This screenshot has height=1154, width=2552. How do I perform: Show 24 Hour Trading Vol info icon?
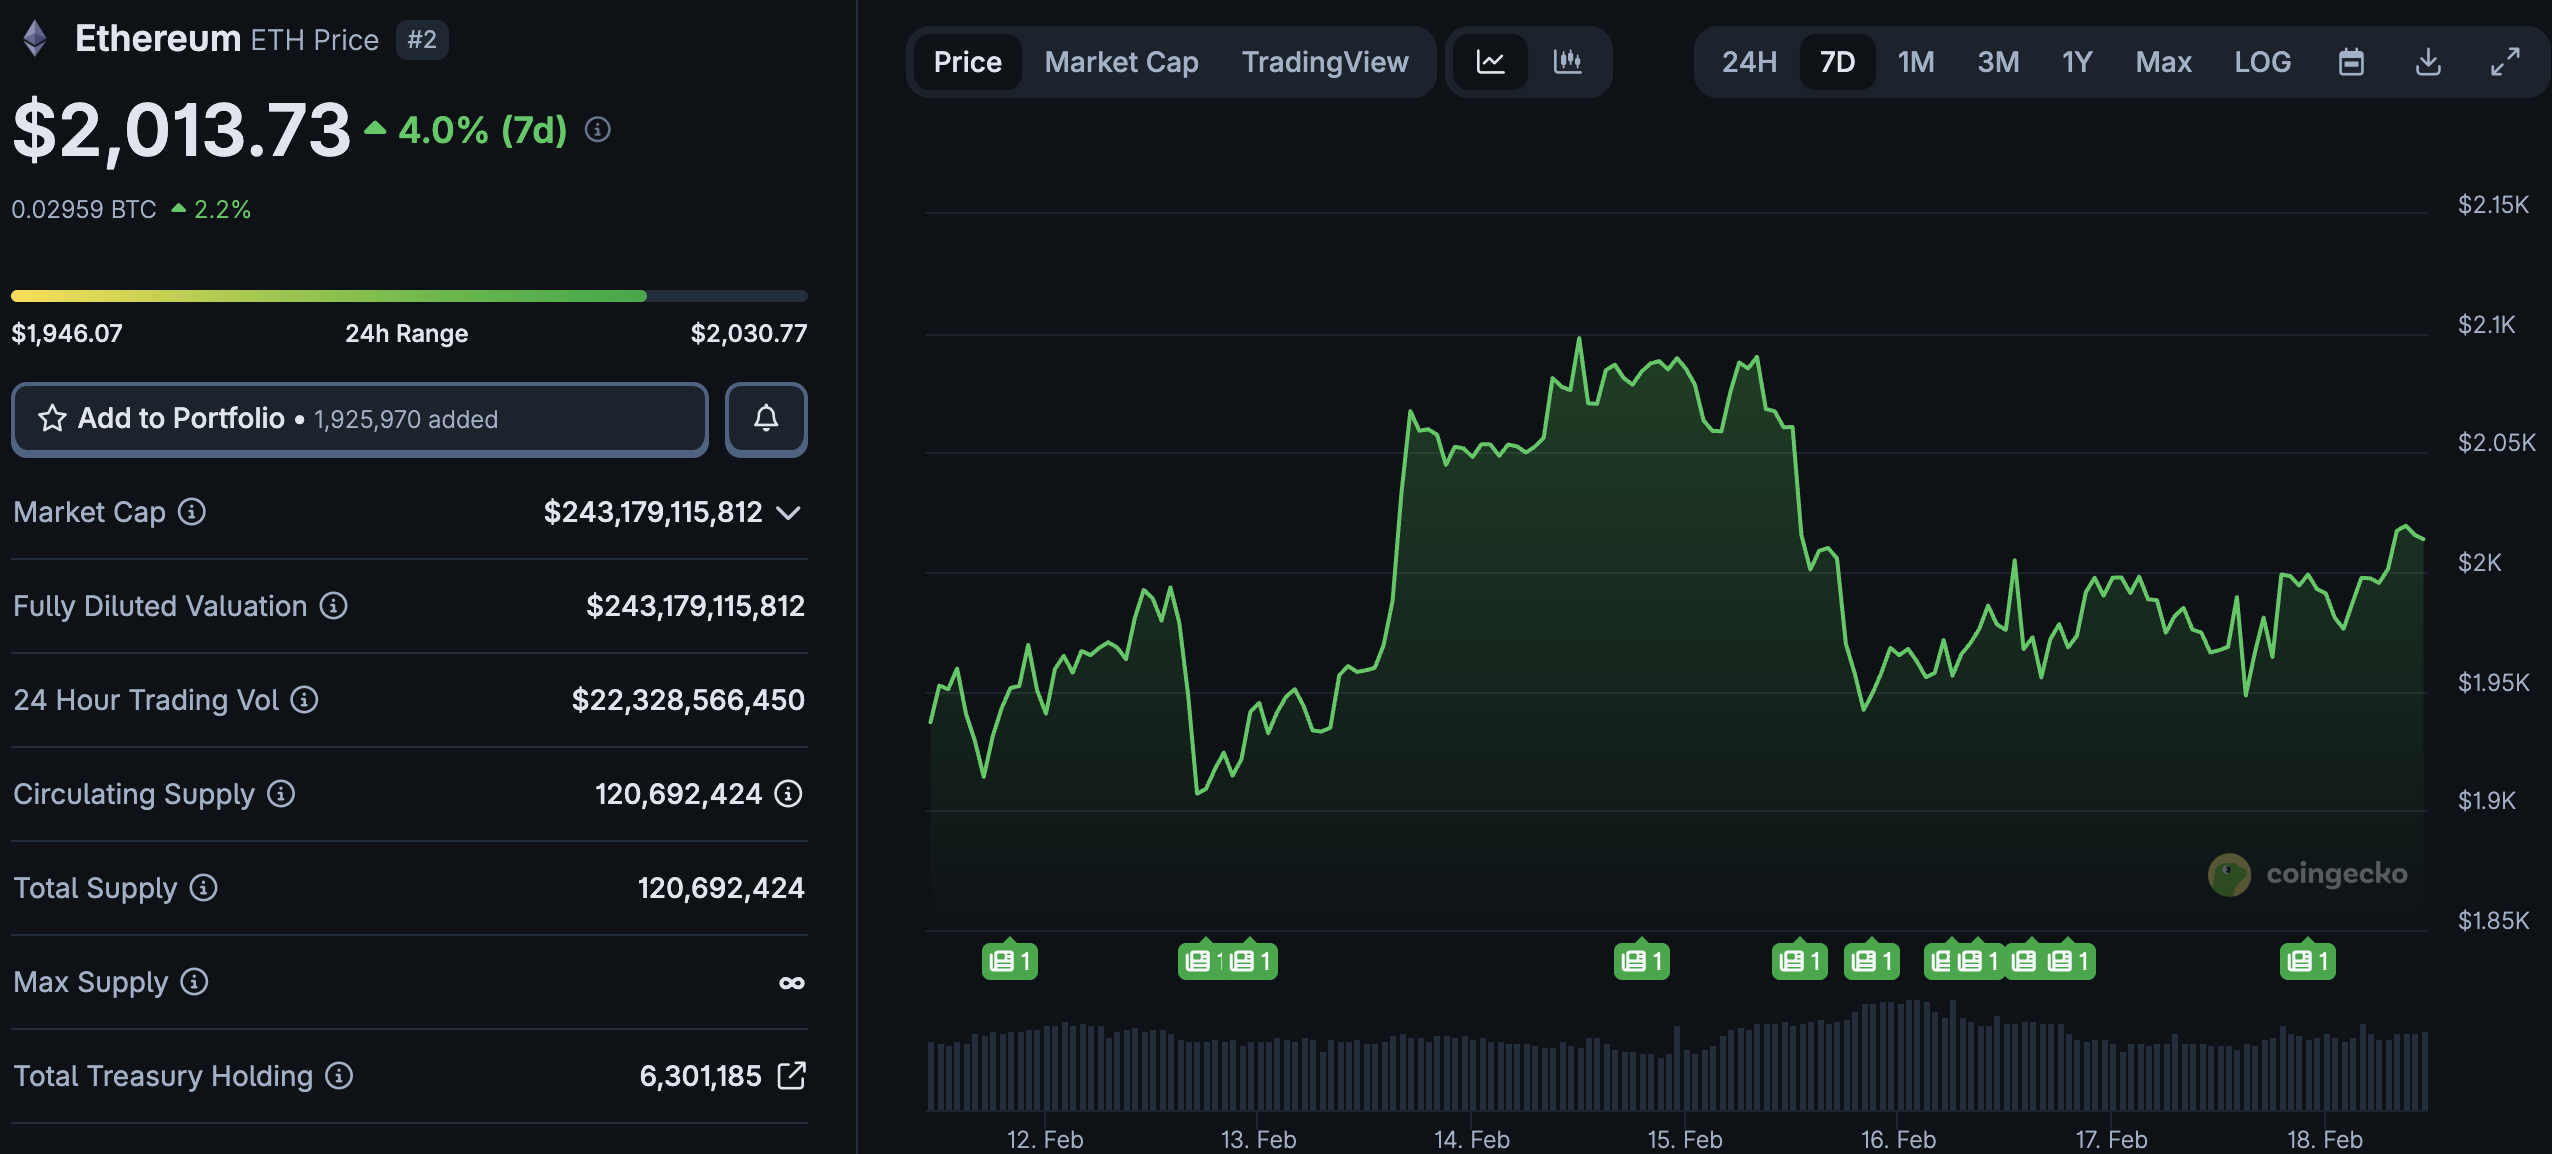(x=305, y=700)
